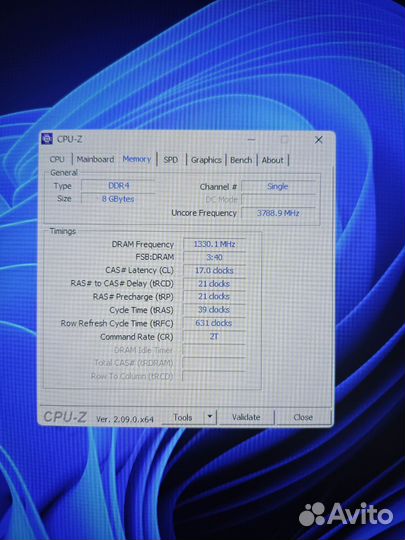
Task: Open the SPD tab
Action: tap(171, 160)
